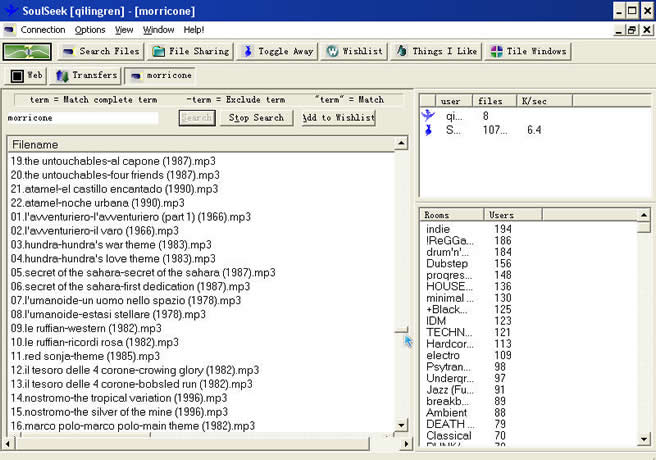Click the greyed Search button
Image resolution: width=656 pixels, height=460 pixels.
[197, 118]
